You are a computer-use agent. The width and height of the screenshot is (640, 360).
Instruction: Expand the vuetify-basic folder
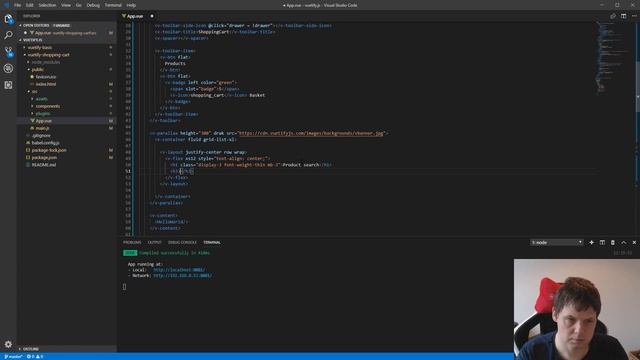40,47
